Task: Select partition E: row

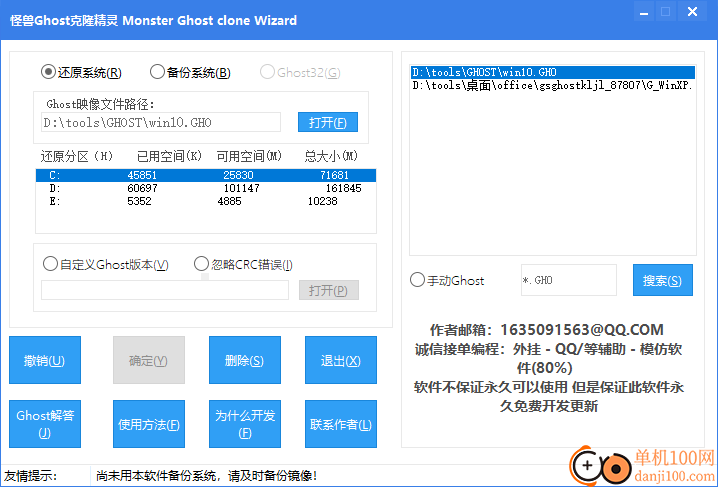Action: (x=206, y=201)
